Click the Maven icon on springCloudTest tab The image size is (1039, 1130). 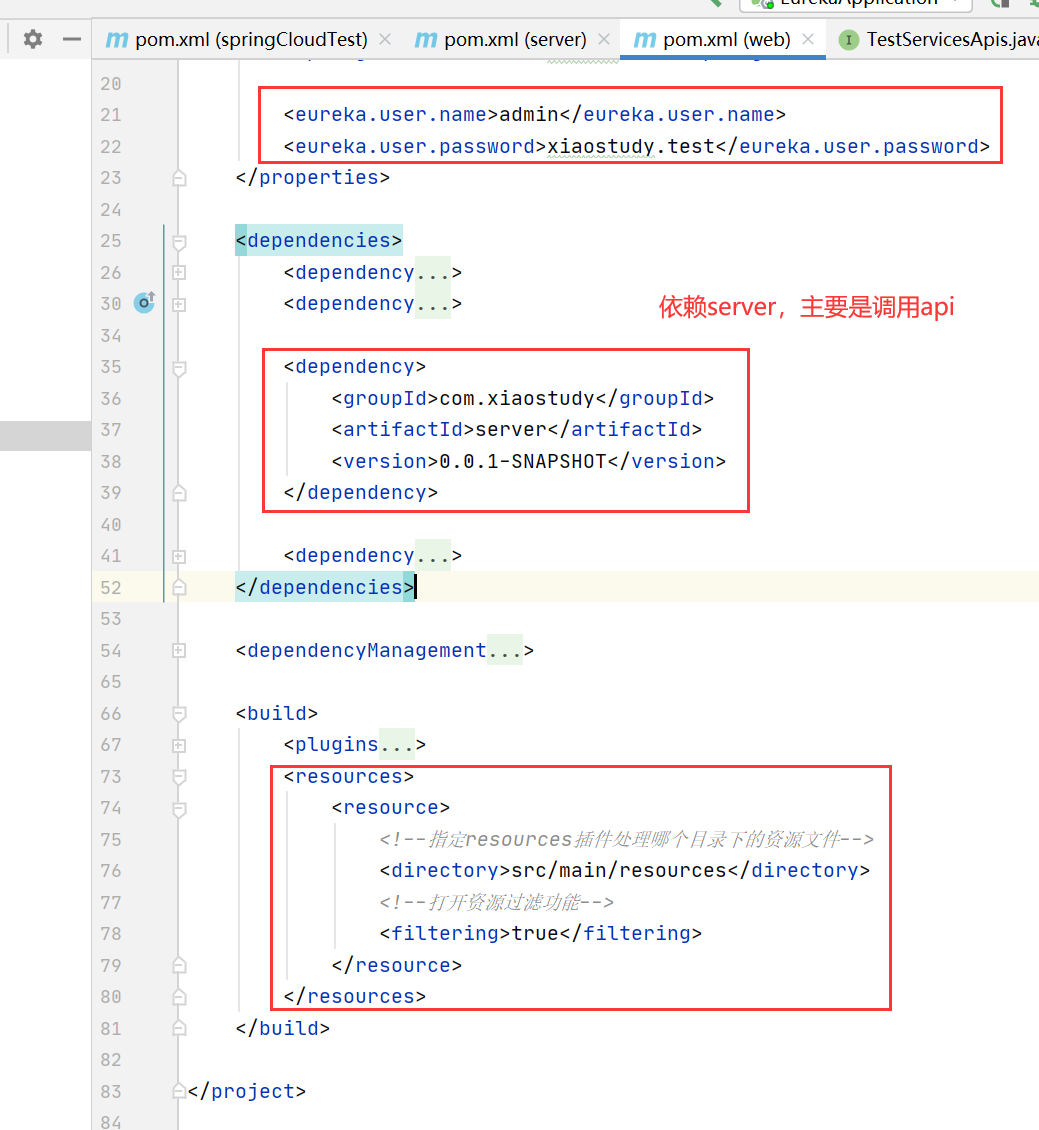point(117,40)
